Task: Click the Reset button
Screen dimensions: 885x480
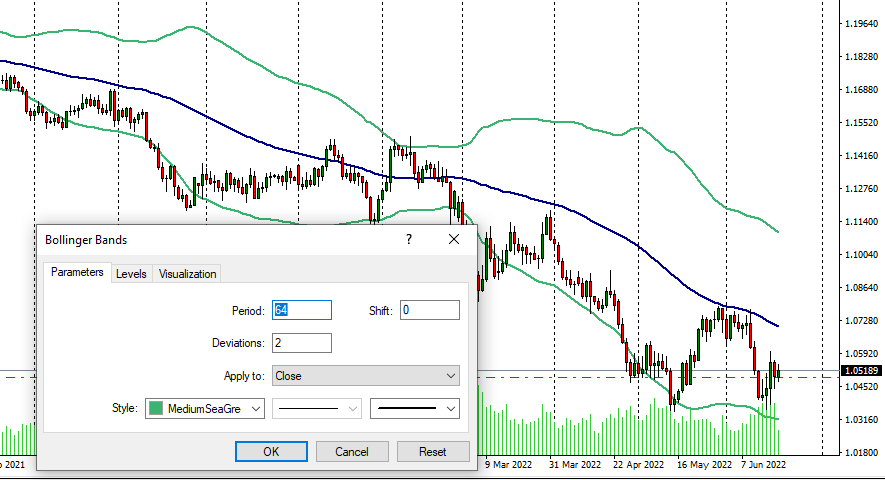Action: 433,452
